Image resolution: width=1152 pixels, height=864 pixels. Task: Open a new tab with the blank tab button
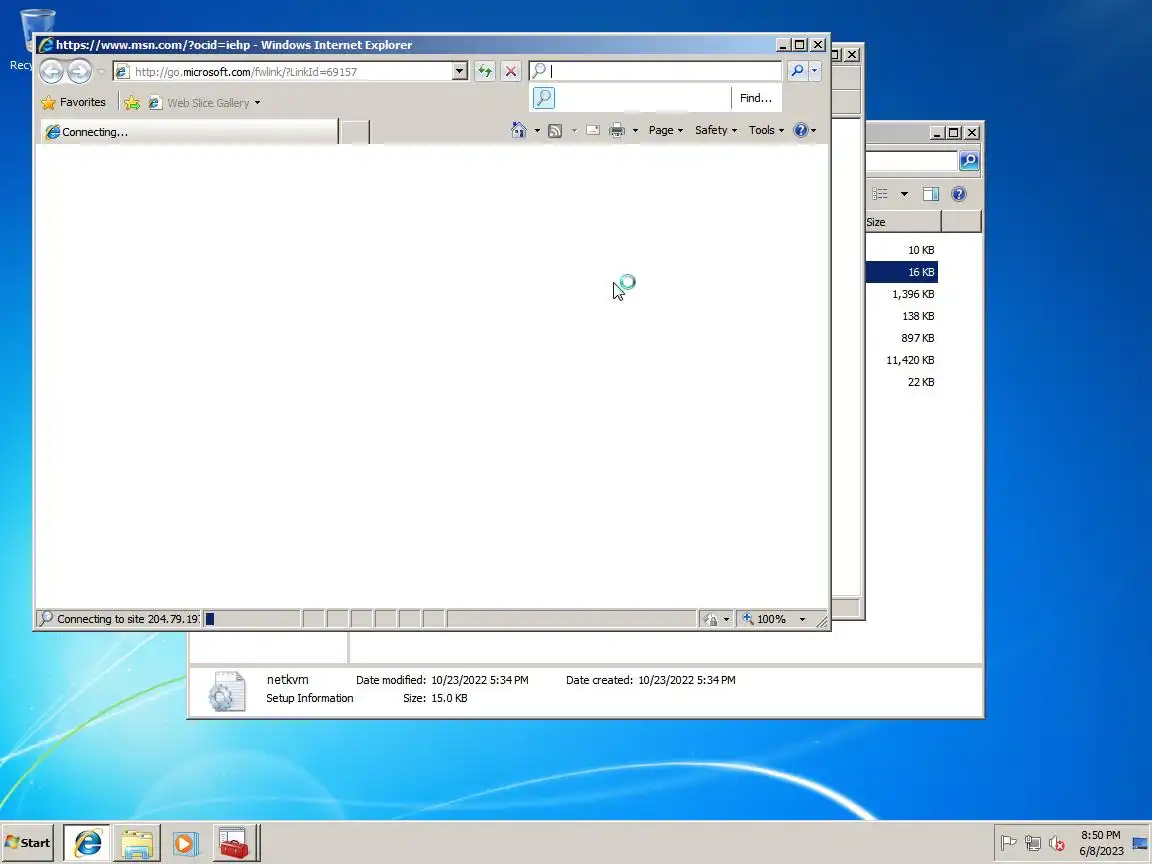point(356,132)
